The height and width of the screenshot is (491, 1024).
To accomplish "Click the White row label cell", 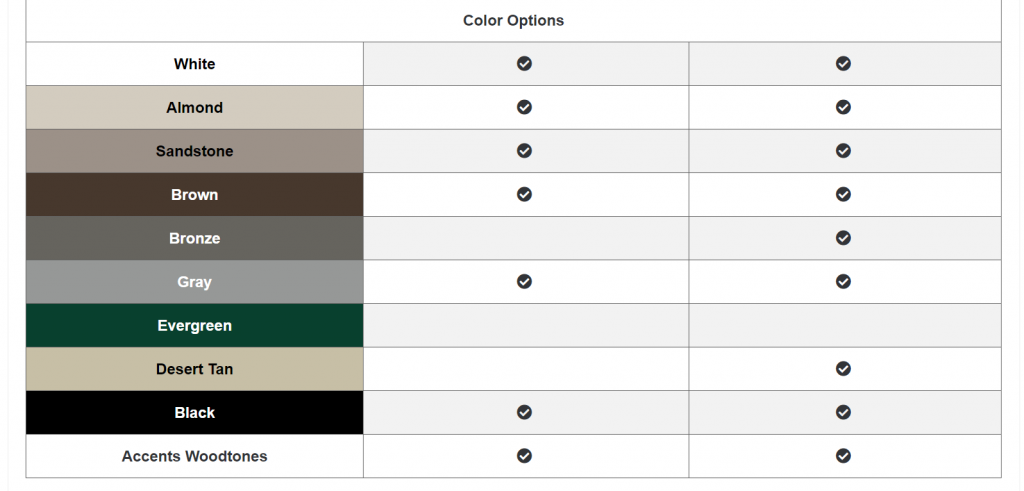I will click(x=195, y=64).
